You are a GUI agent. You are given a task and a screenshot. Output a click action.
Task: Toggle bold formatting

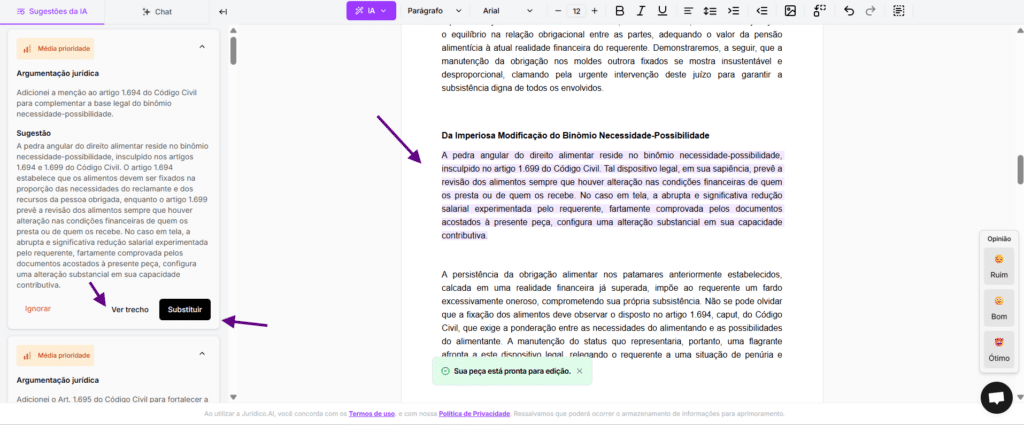[619, 11]
